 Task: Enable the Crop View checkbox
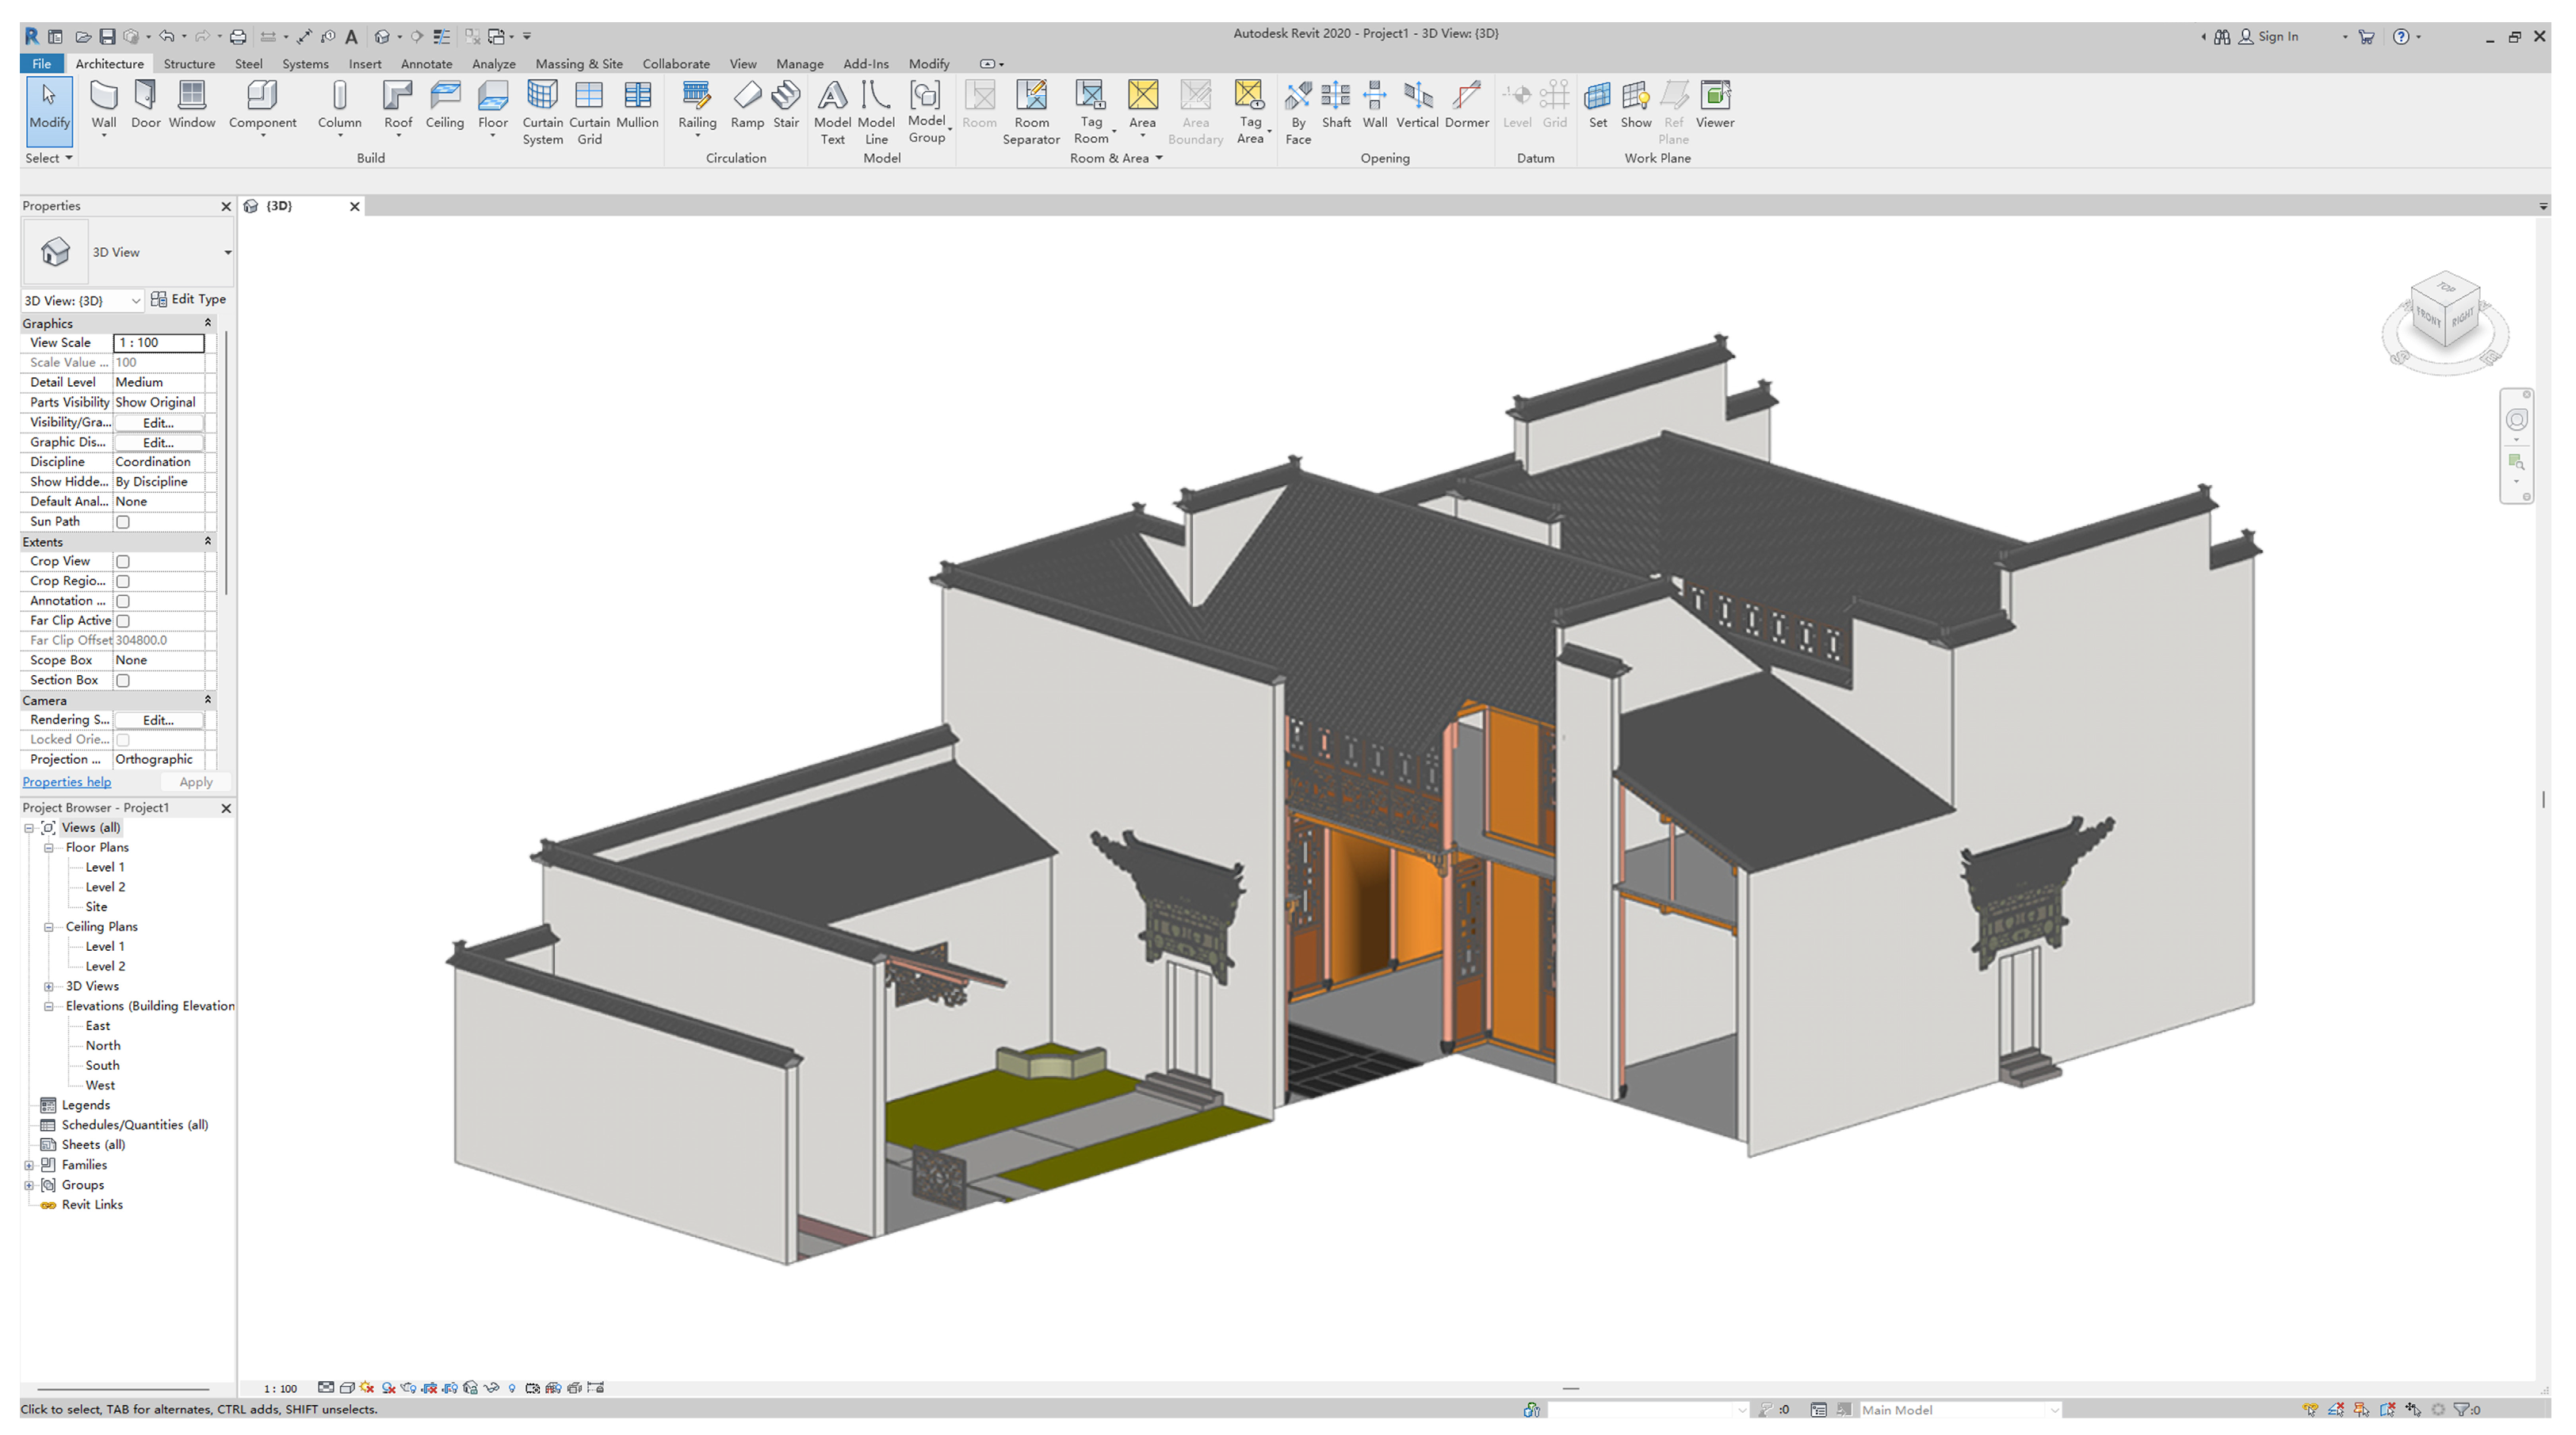click(x=123, y=562)
